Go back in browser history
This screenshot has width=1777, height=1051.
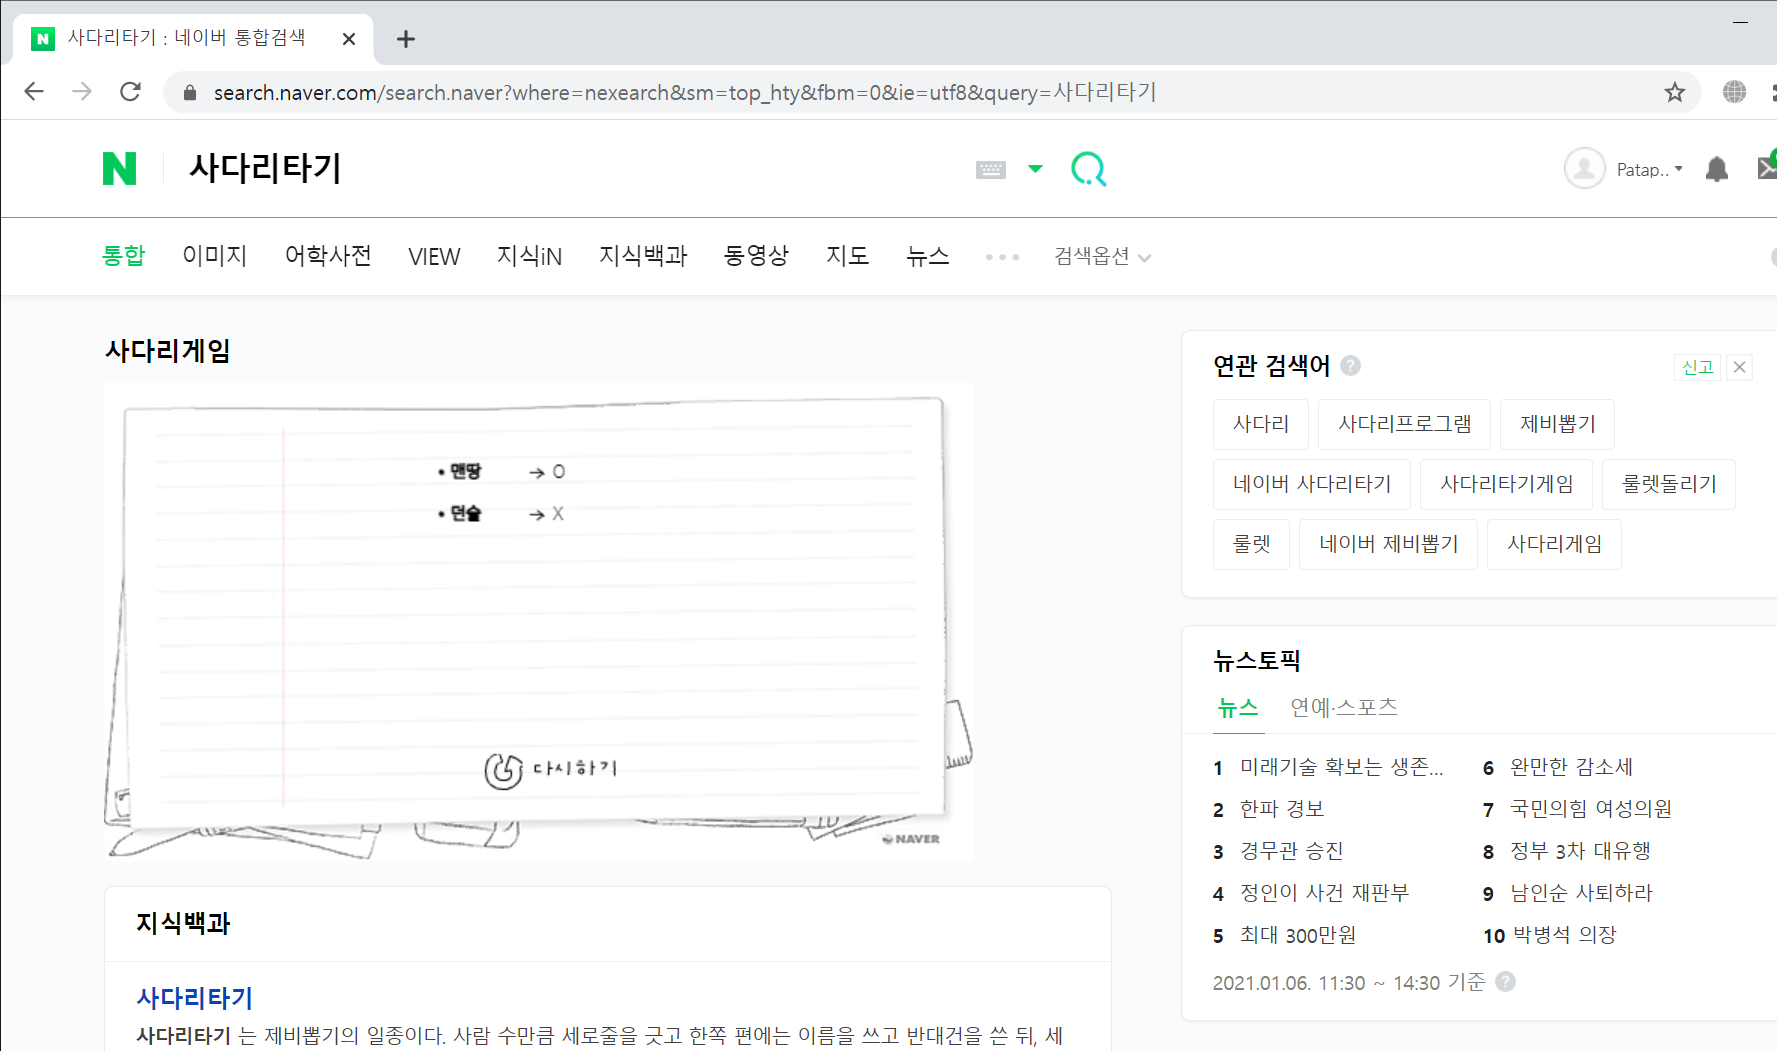(34, 92)
